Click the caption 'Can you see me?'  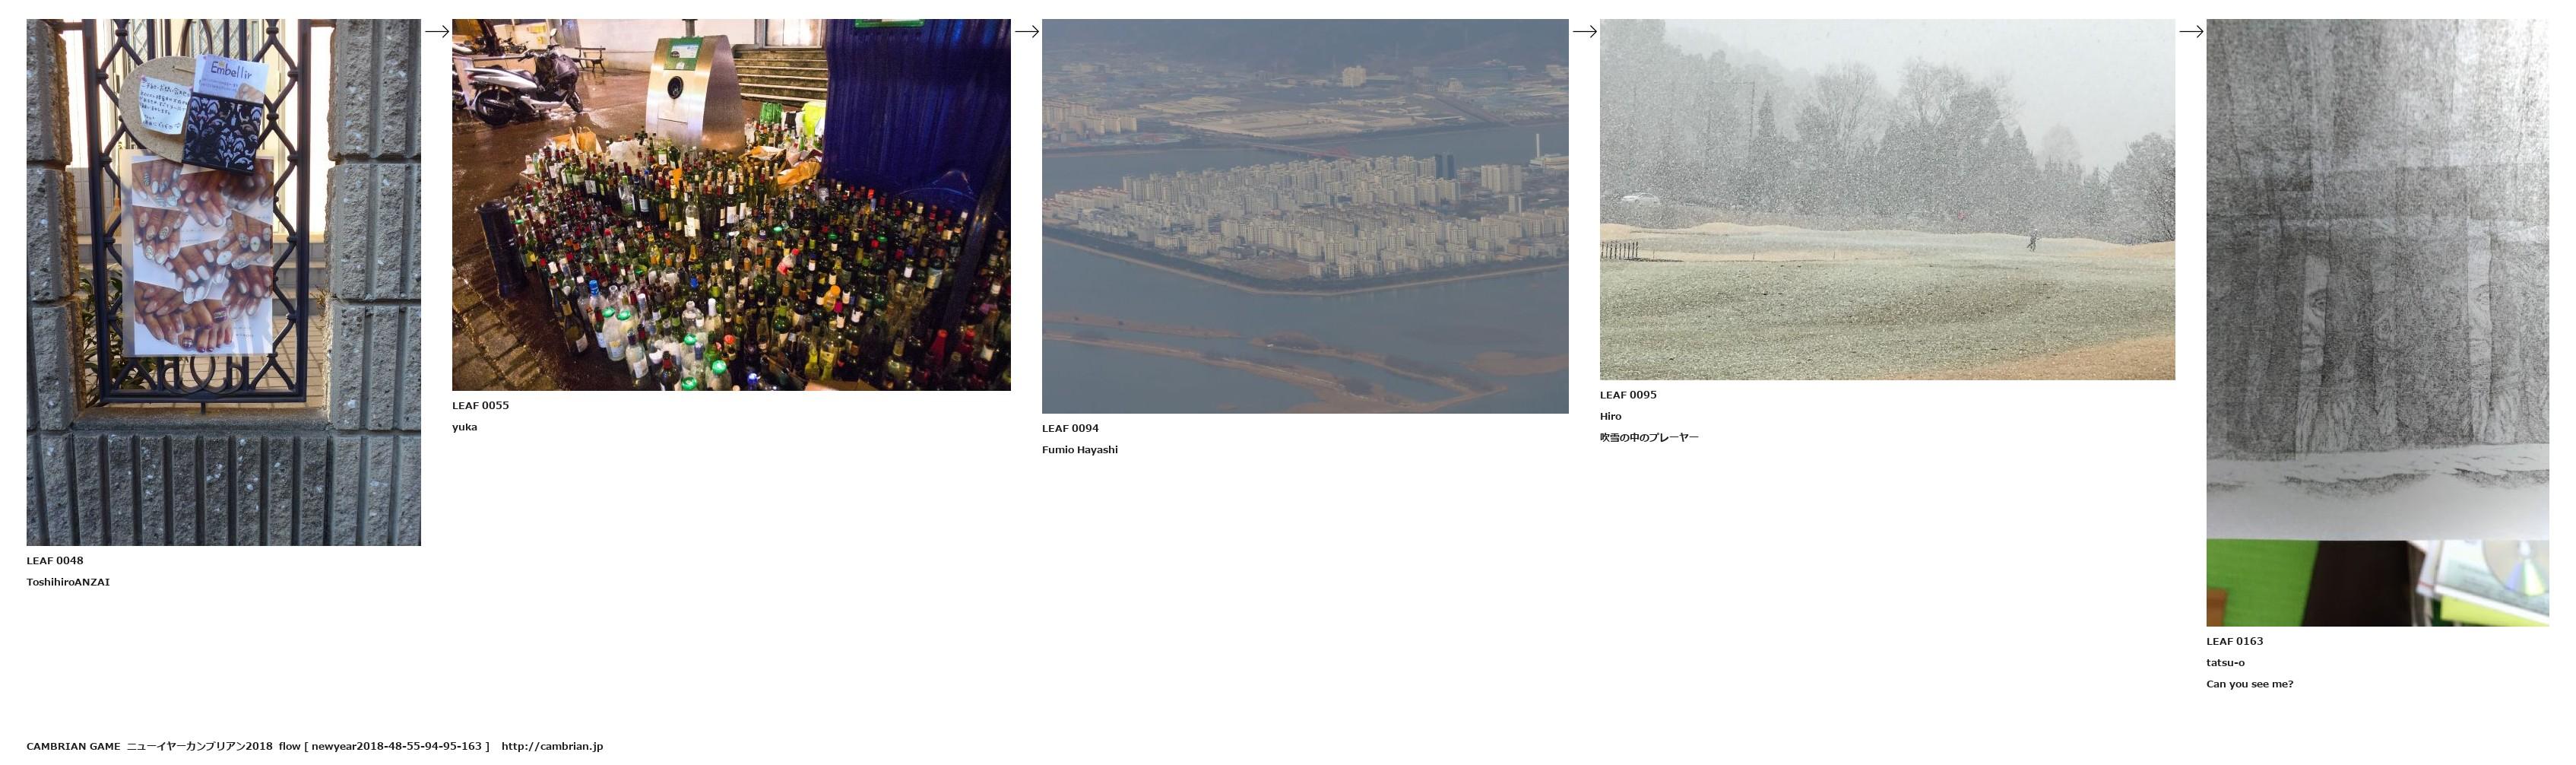click(x=2250, y=684)
